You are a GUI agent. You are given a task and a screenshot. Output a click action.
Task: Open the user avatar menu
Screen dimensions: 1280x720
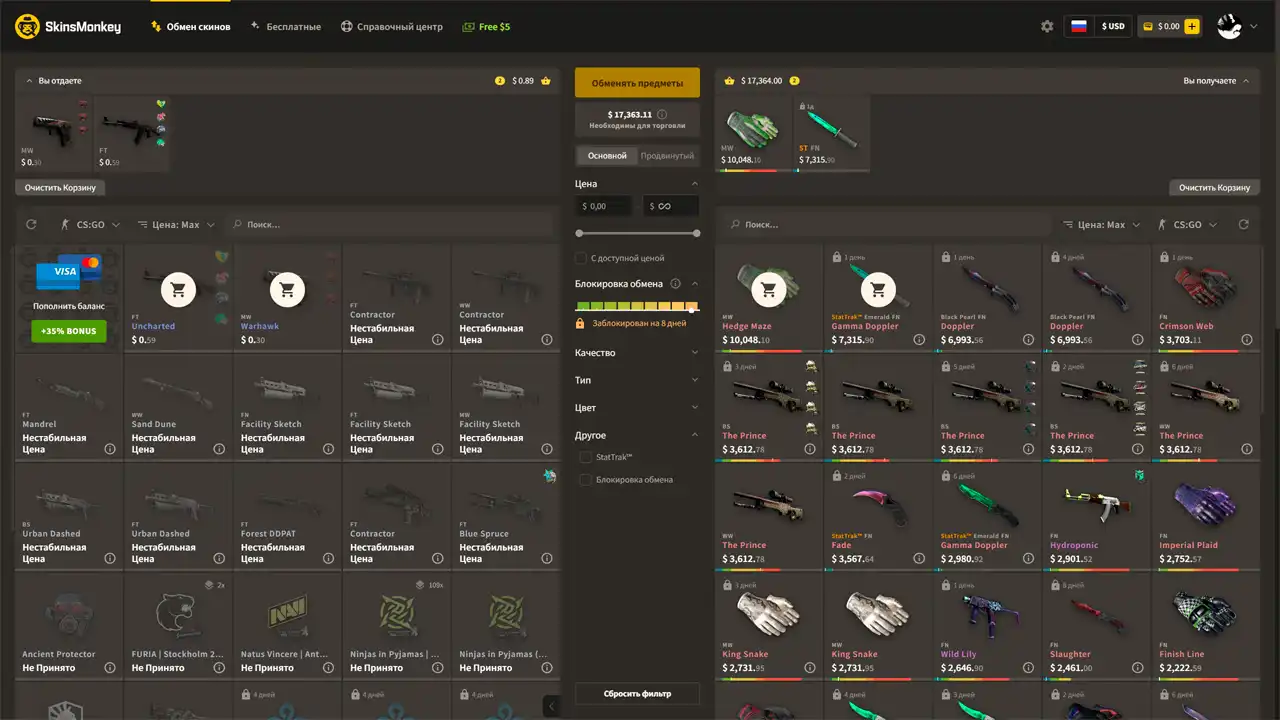pyautogui.click(x=1237, y=27)
